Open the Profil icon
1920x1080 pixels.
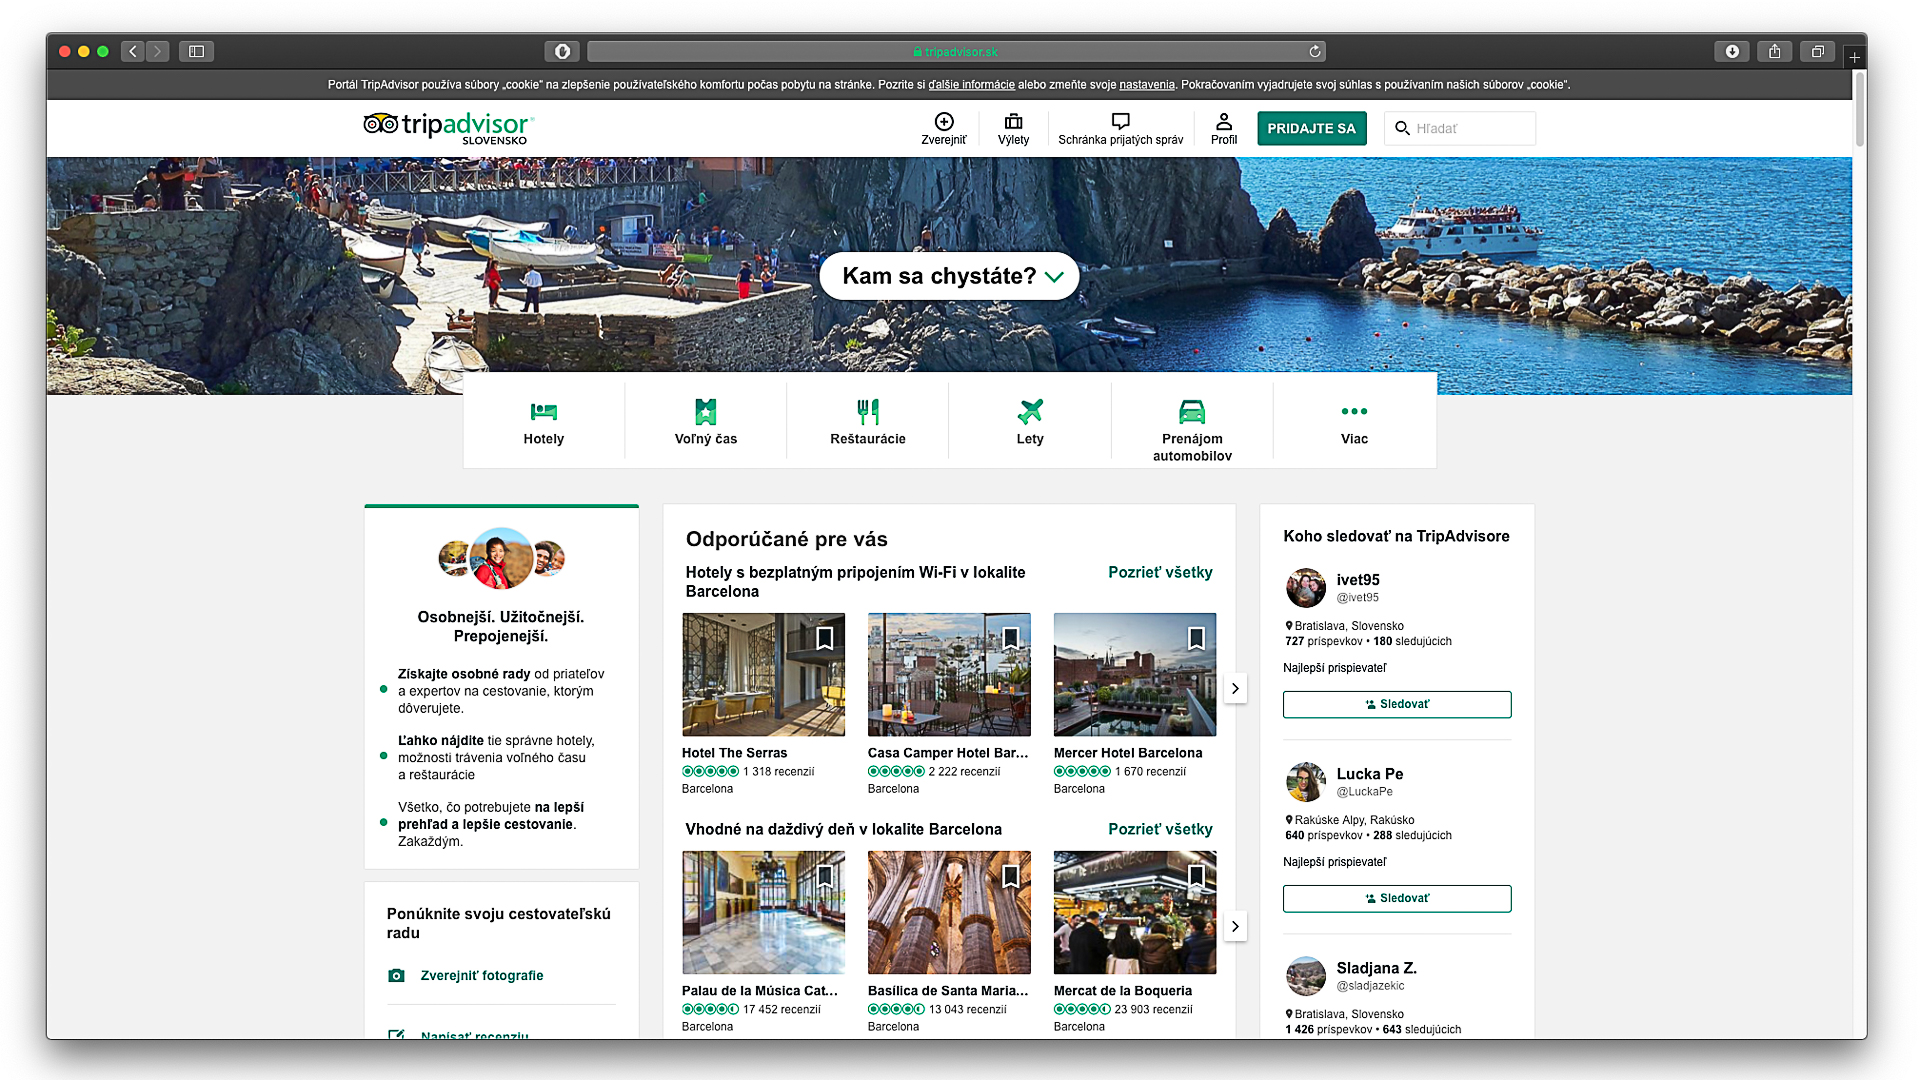(1224, 129)
